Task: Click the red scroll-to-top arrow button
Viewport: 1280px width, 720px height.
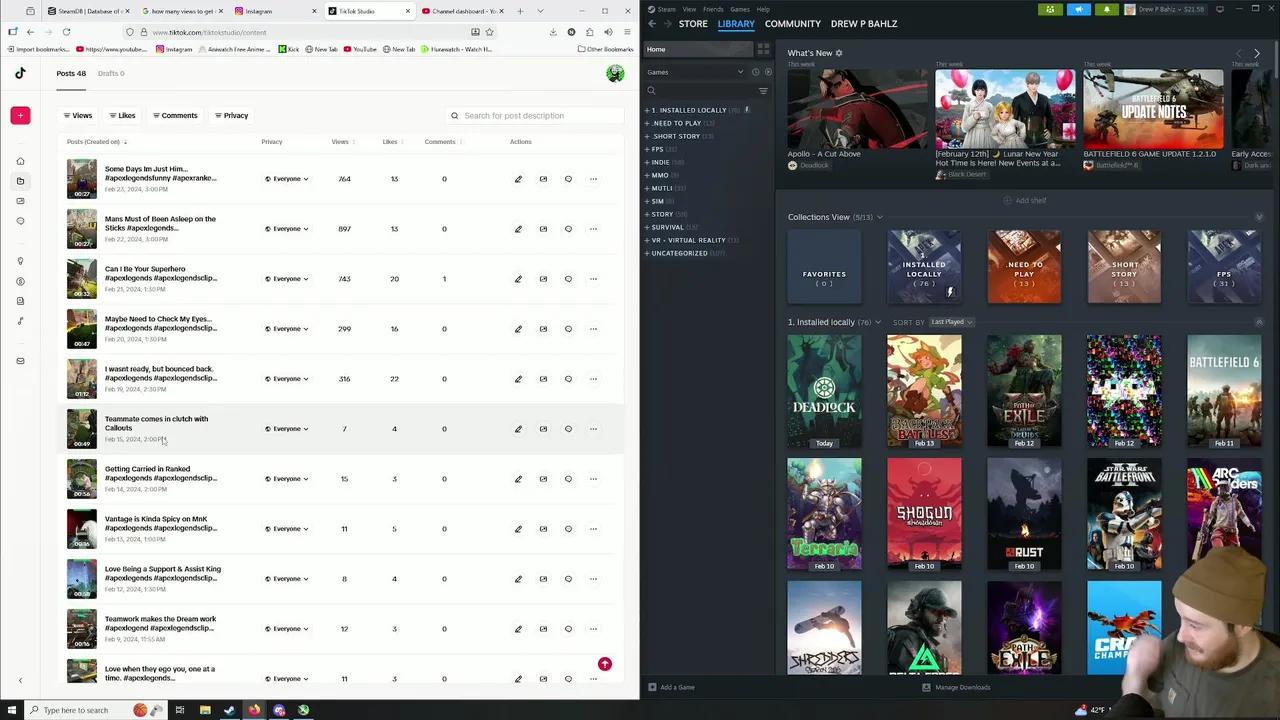Action: tap(604, 664)
